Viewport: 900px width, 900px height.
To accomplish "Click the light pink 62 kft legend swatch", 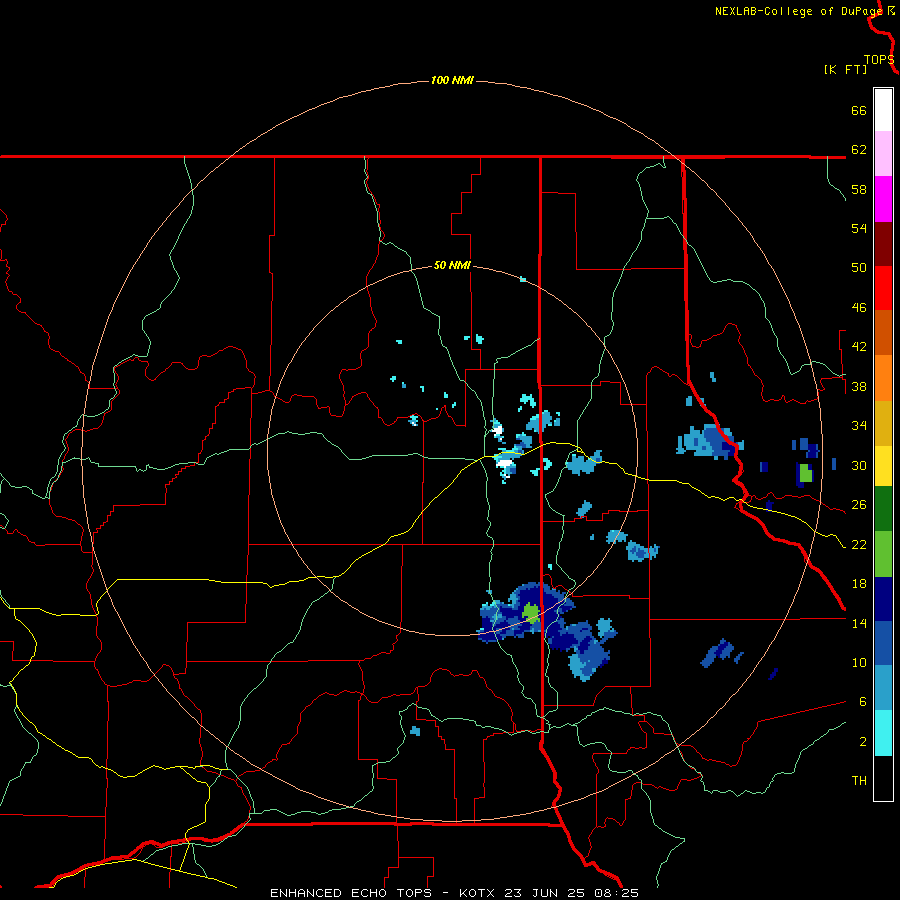I will 883,154.
